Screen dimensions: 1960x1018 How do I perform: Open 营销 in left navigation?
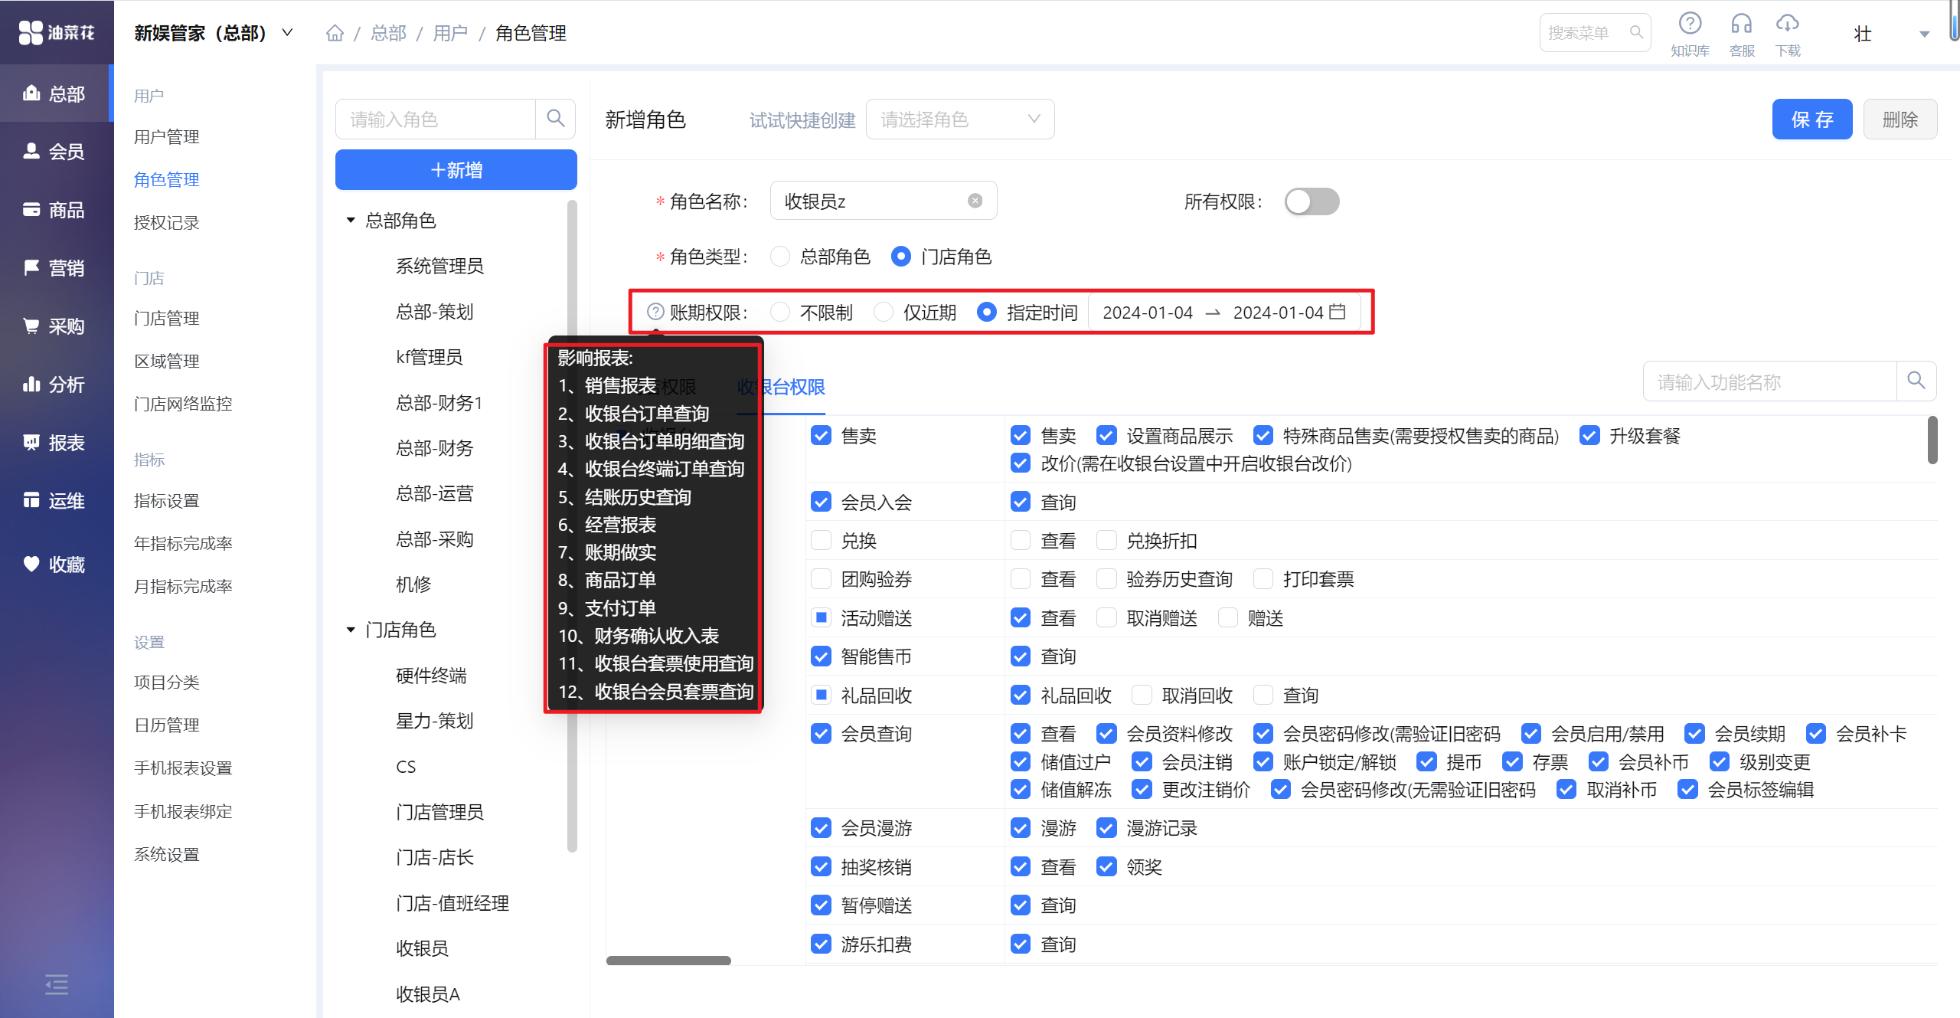56,268
